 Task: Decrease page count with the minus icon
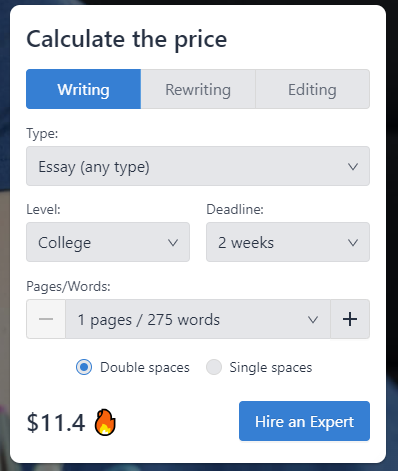coord(46,319)
